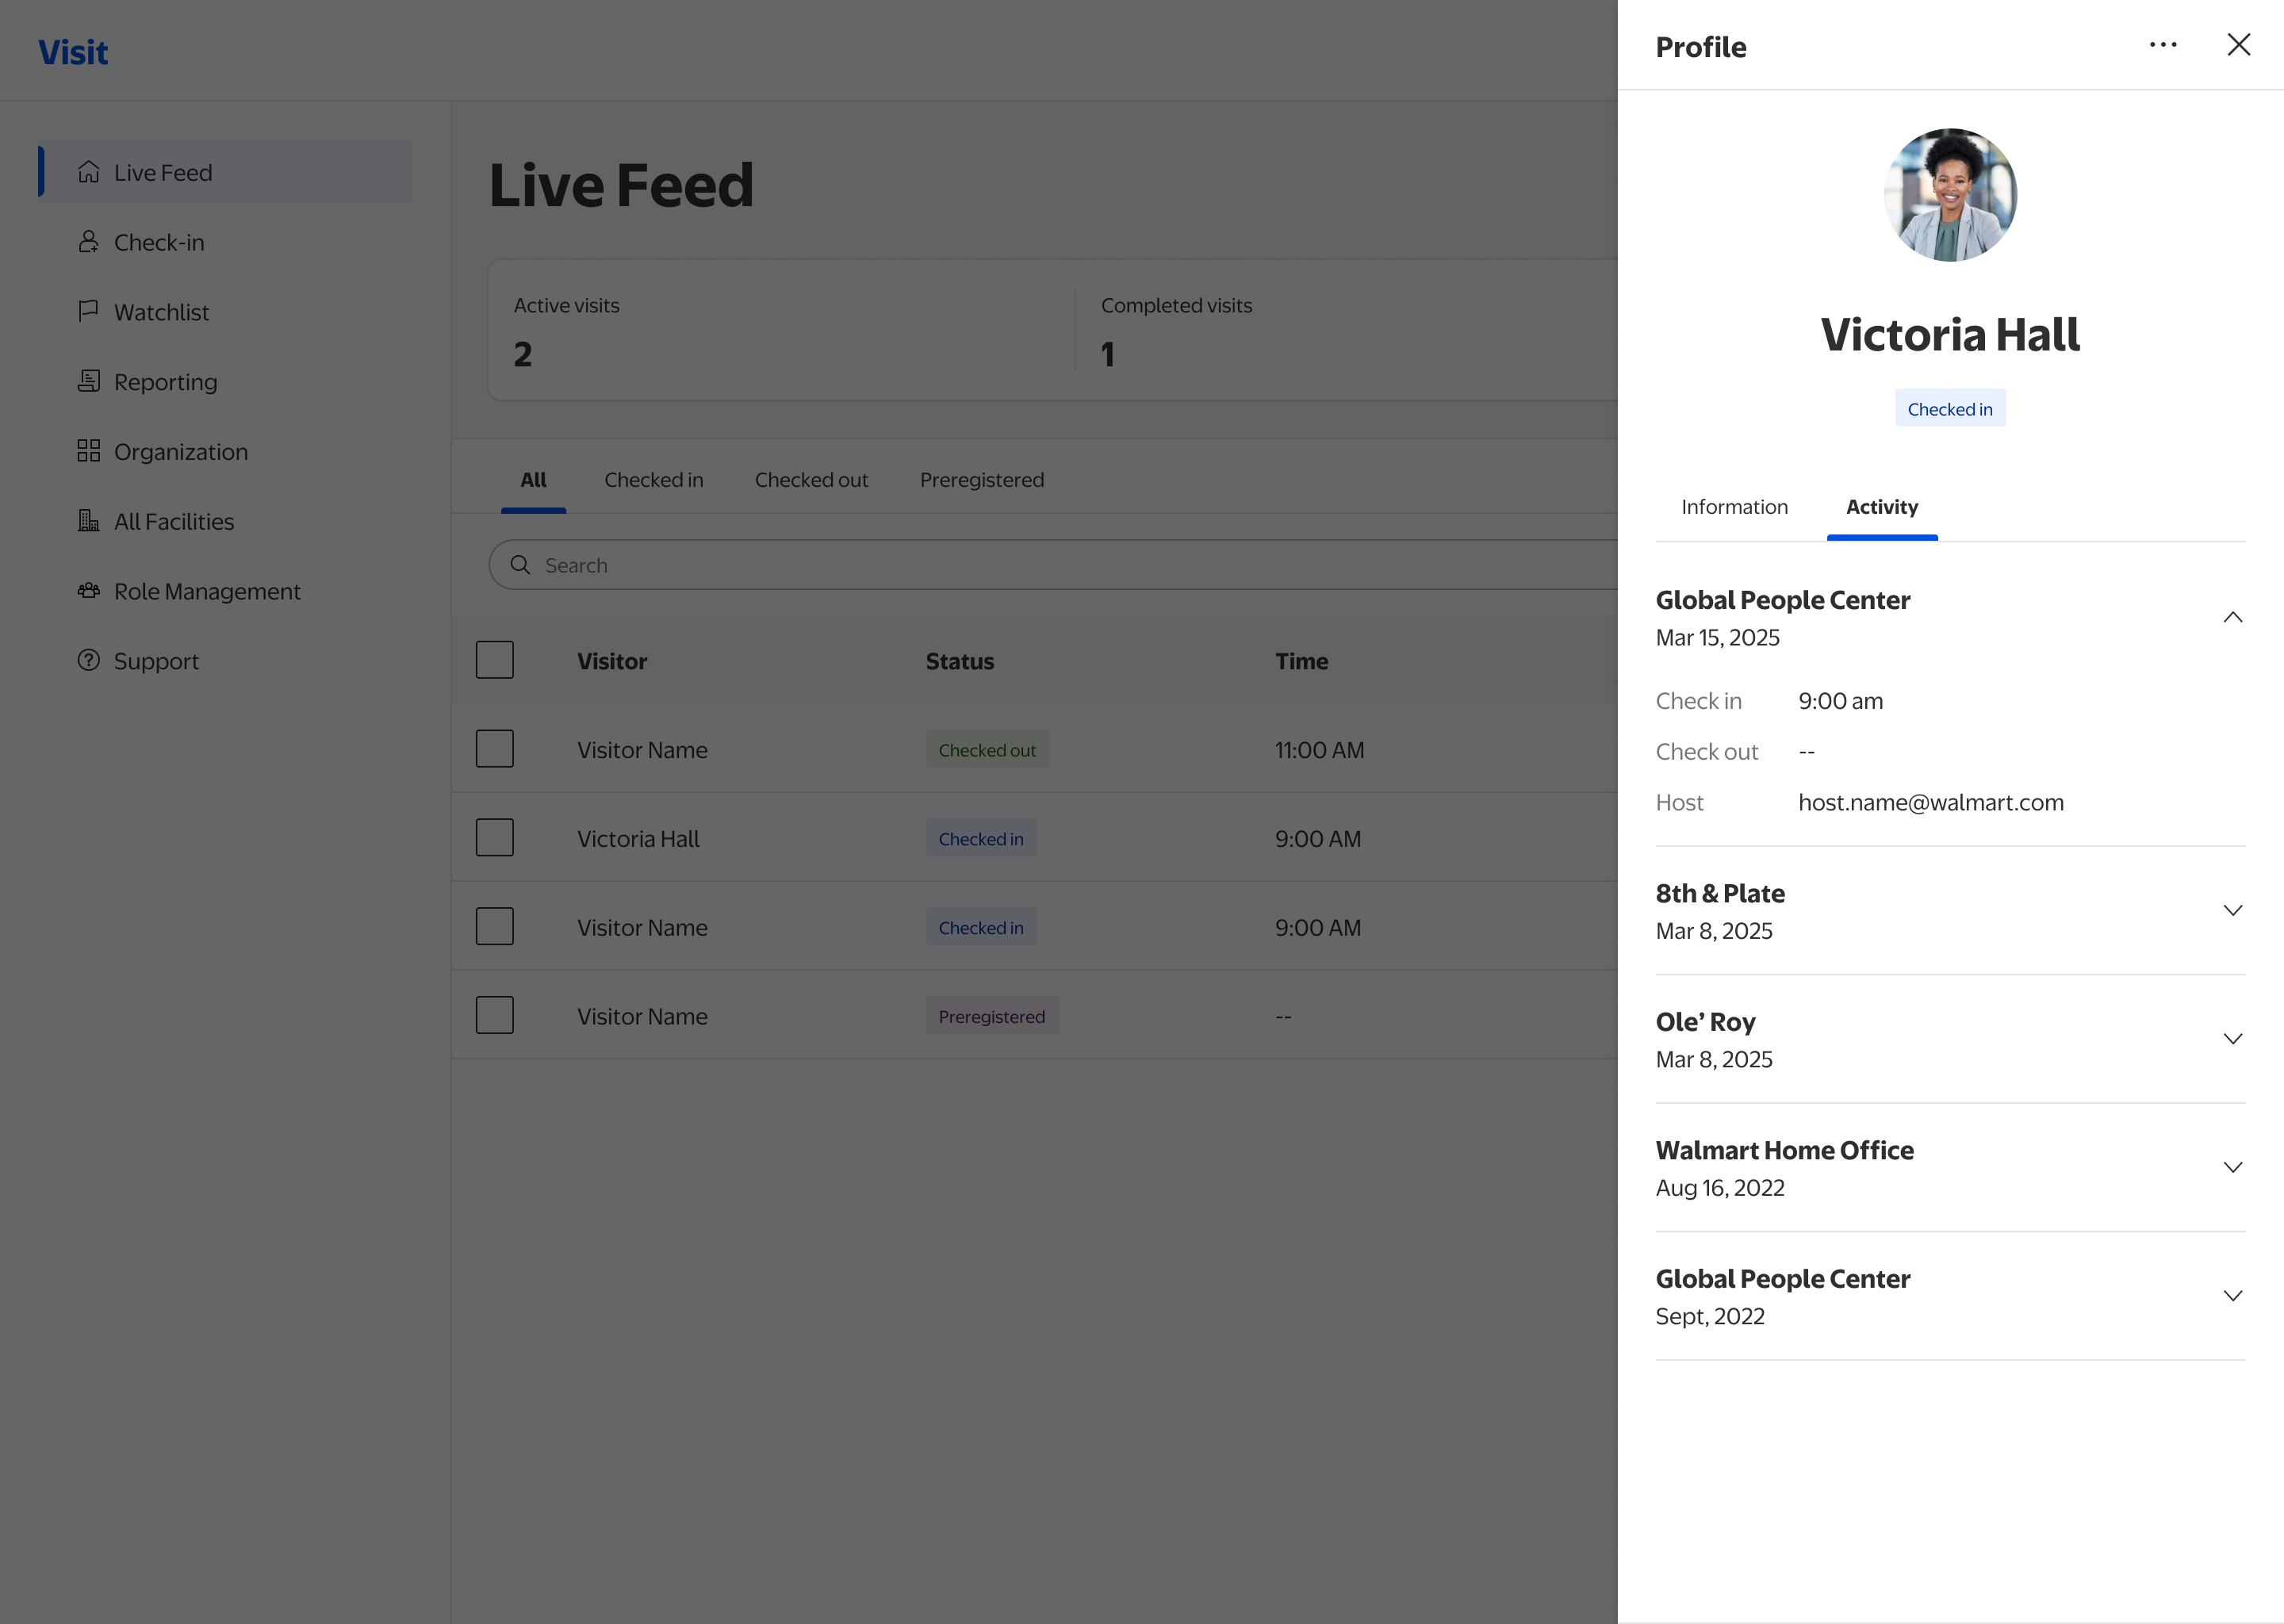Click the Completed visits count card

pos(1346,330)
